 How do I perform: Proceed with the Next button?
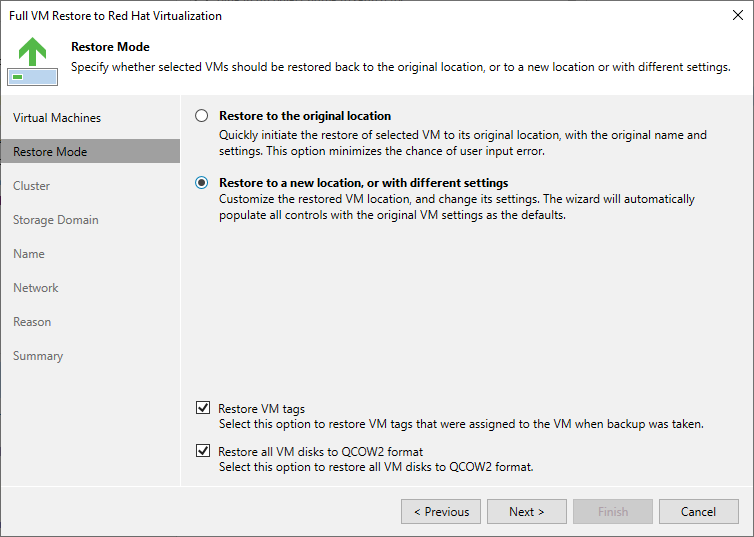tap(526, 512)
